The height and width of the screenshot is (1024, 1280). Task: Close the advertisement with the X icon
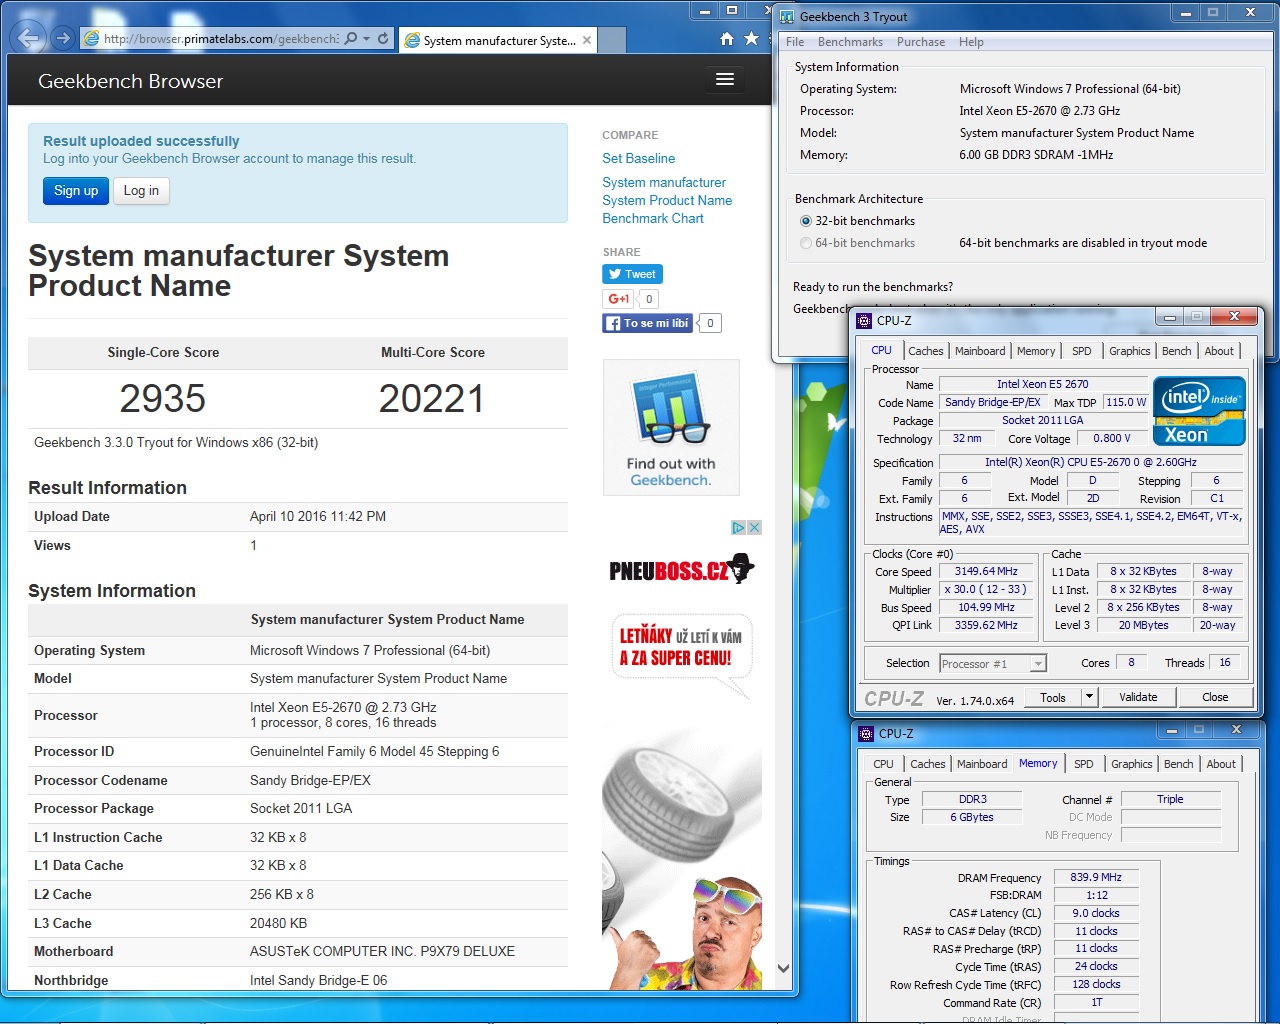(755, 527)
